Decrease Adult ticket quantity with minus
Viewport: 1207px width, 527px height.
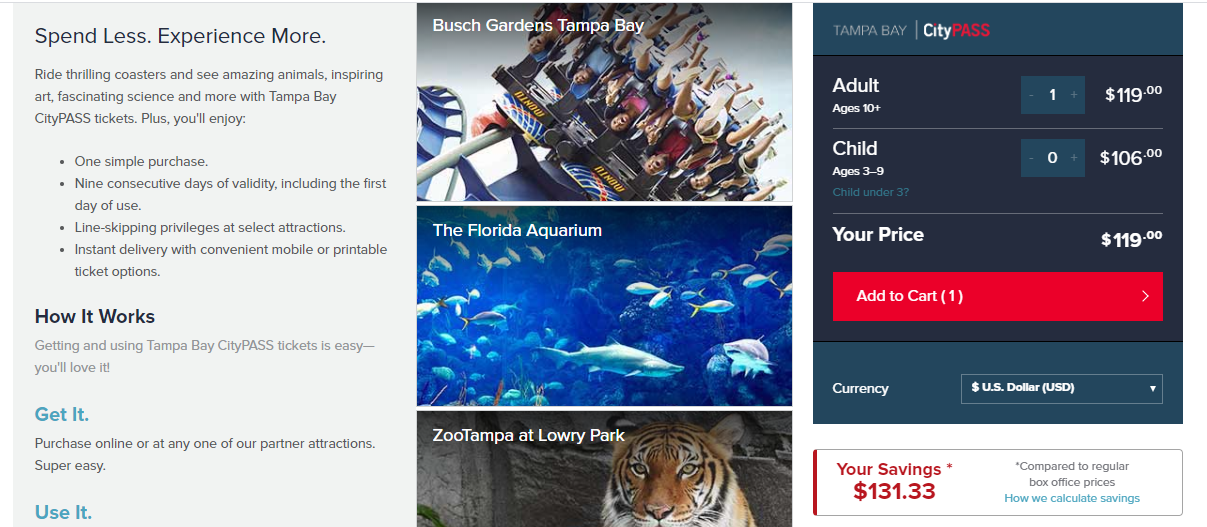click(1032, 95)
